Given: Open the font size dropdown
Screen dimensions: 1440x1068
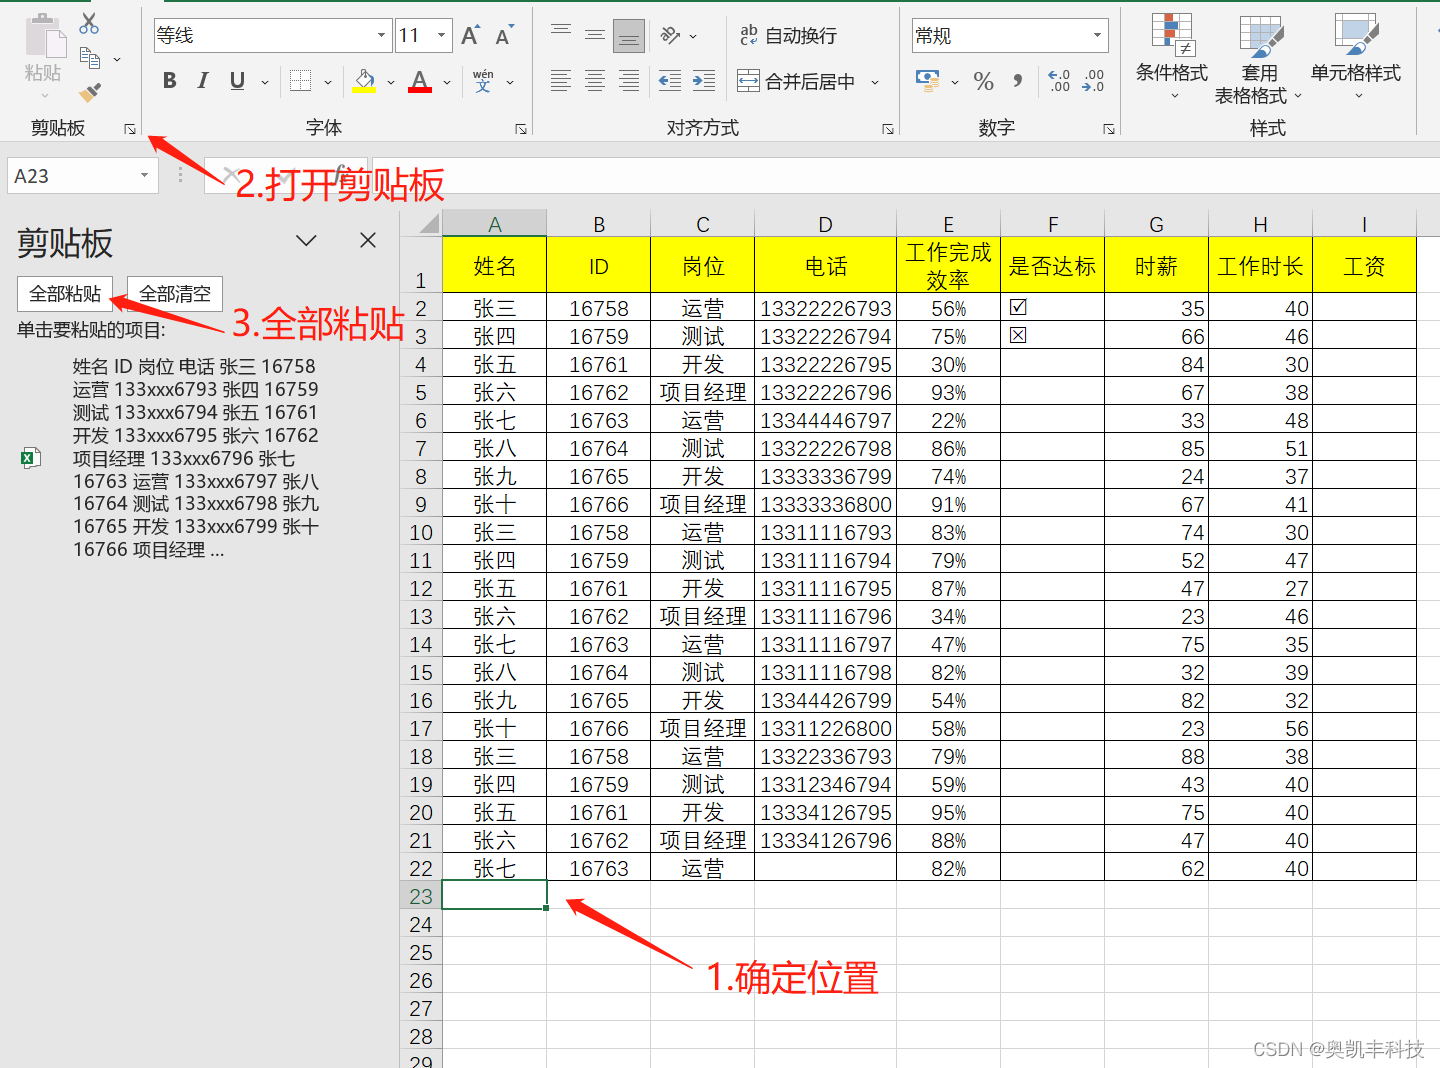Looking at the screenshot, I should (x=442, y=36).
